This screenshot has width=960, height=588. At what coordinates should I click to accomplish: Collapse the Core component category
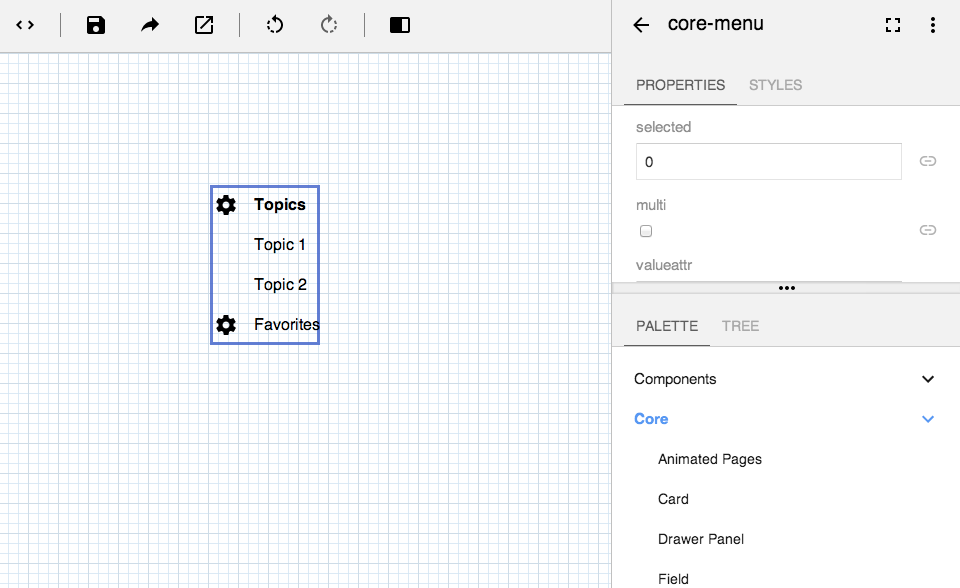point(928,419)
